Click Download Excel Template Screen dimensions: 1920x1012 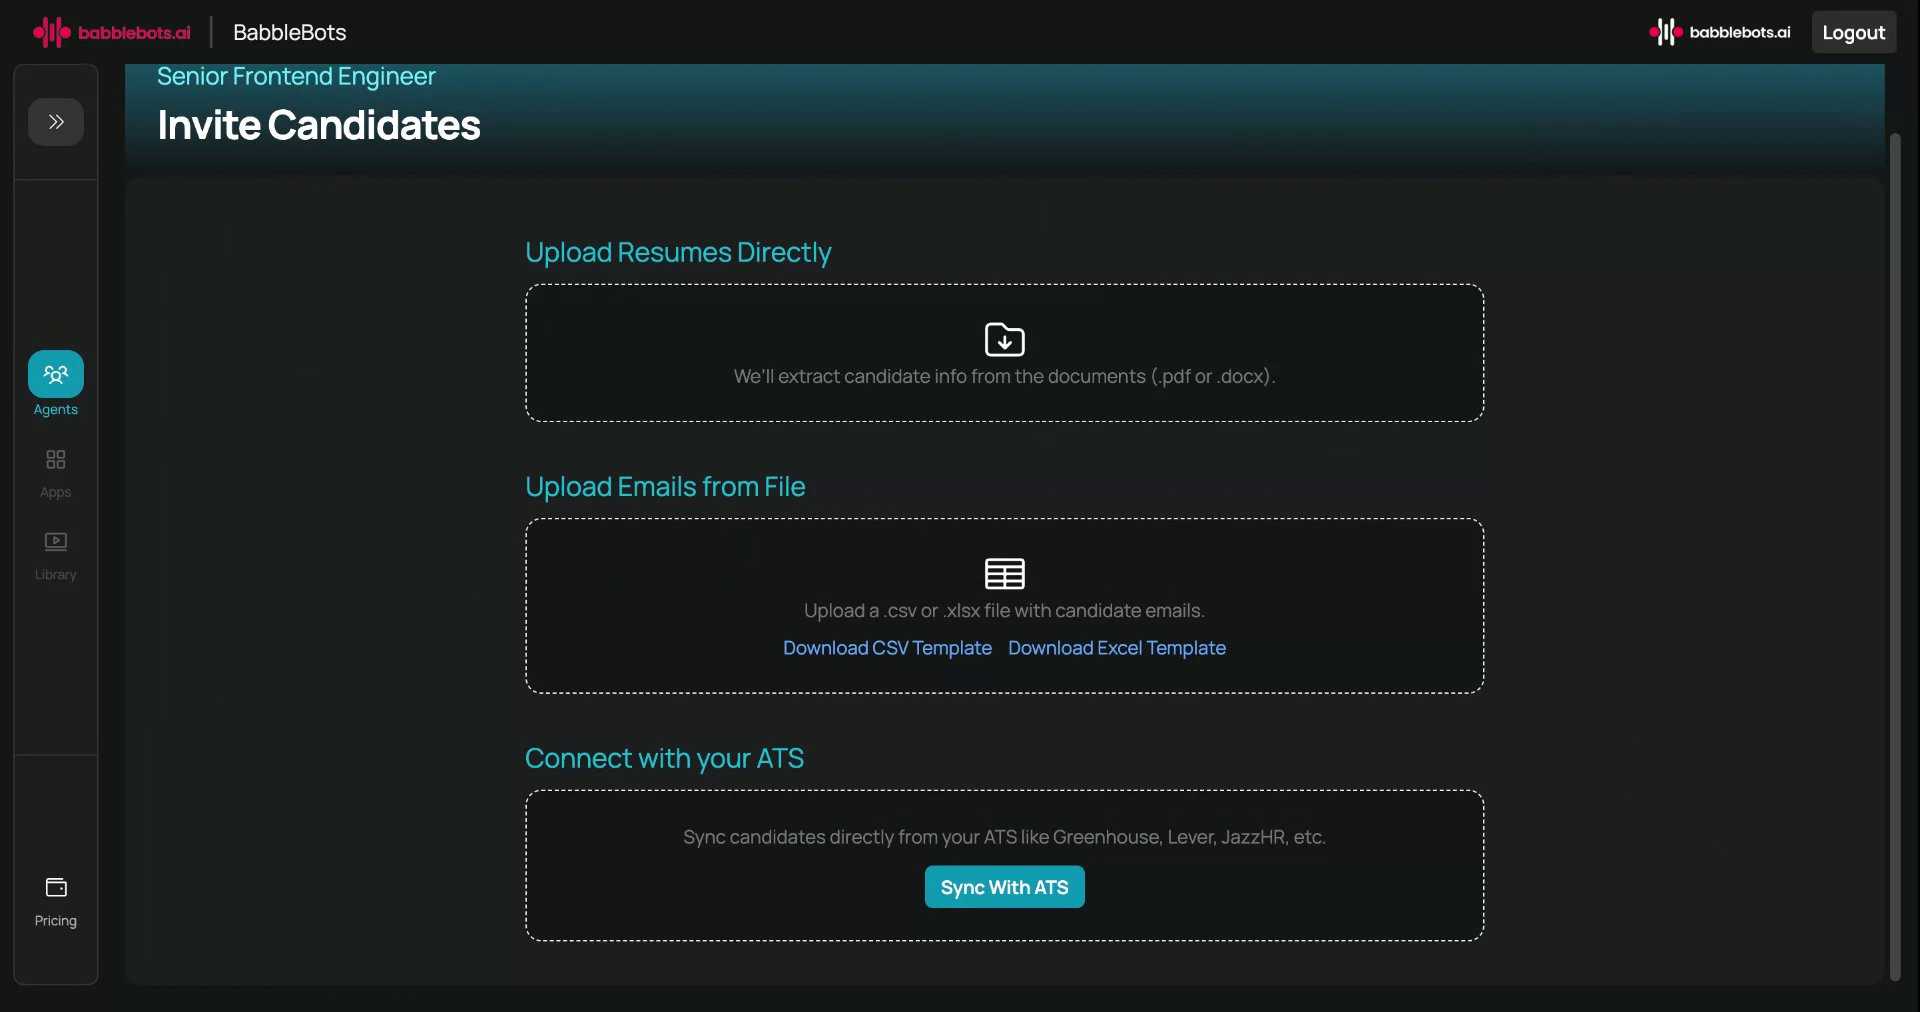click(1116, 648)
